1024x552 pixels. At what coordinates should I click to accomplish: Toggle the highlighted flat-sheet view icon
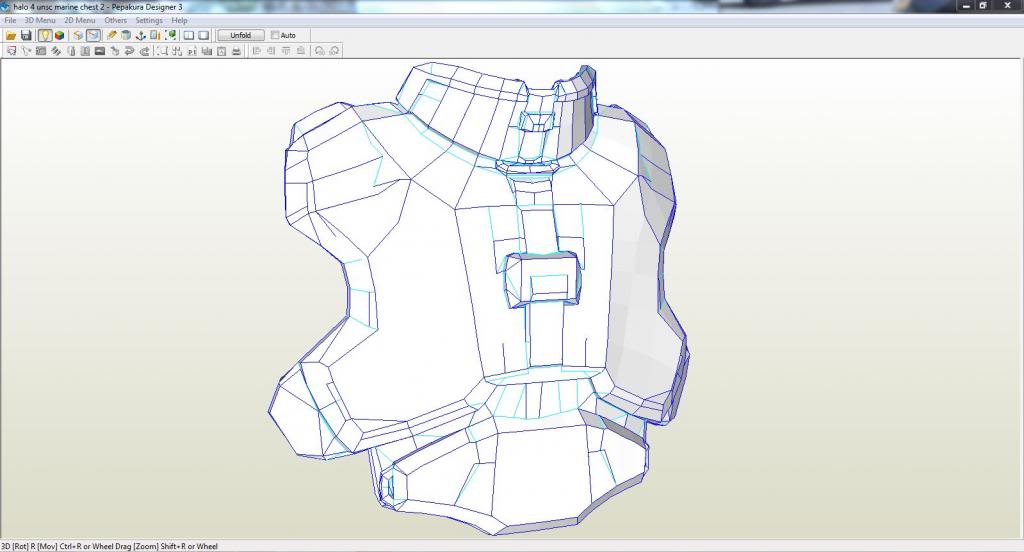[x=93, y=35]
